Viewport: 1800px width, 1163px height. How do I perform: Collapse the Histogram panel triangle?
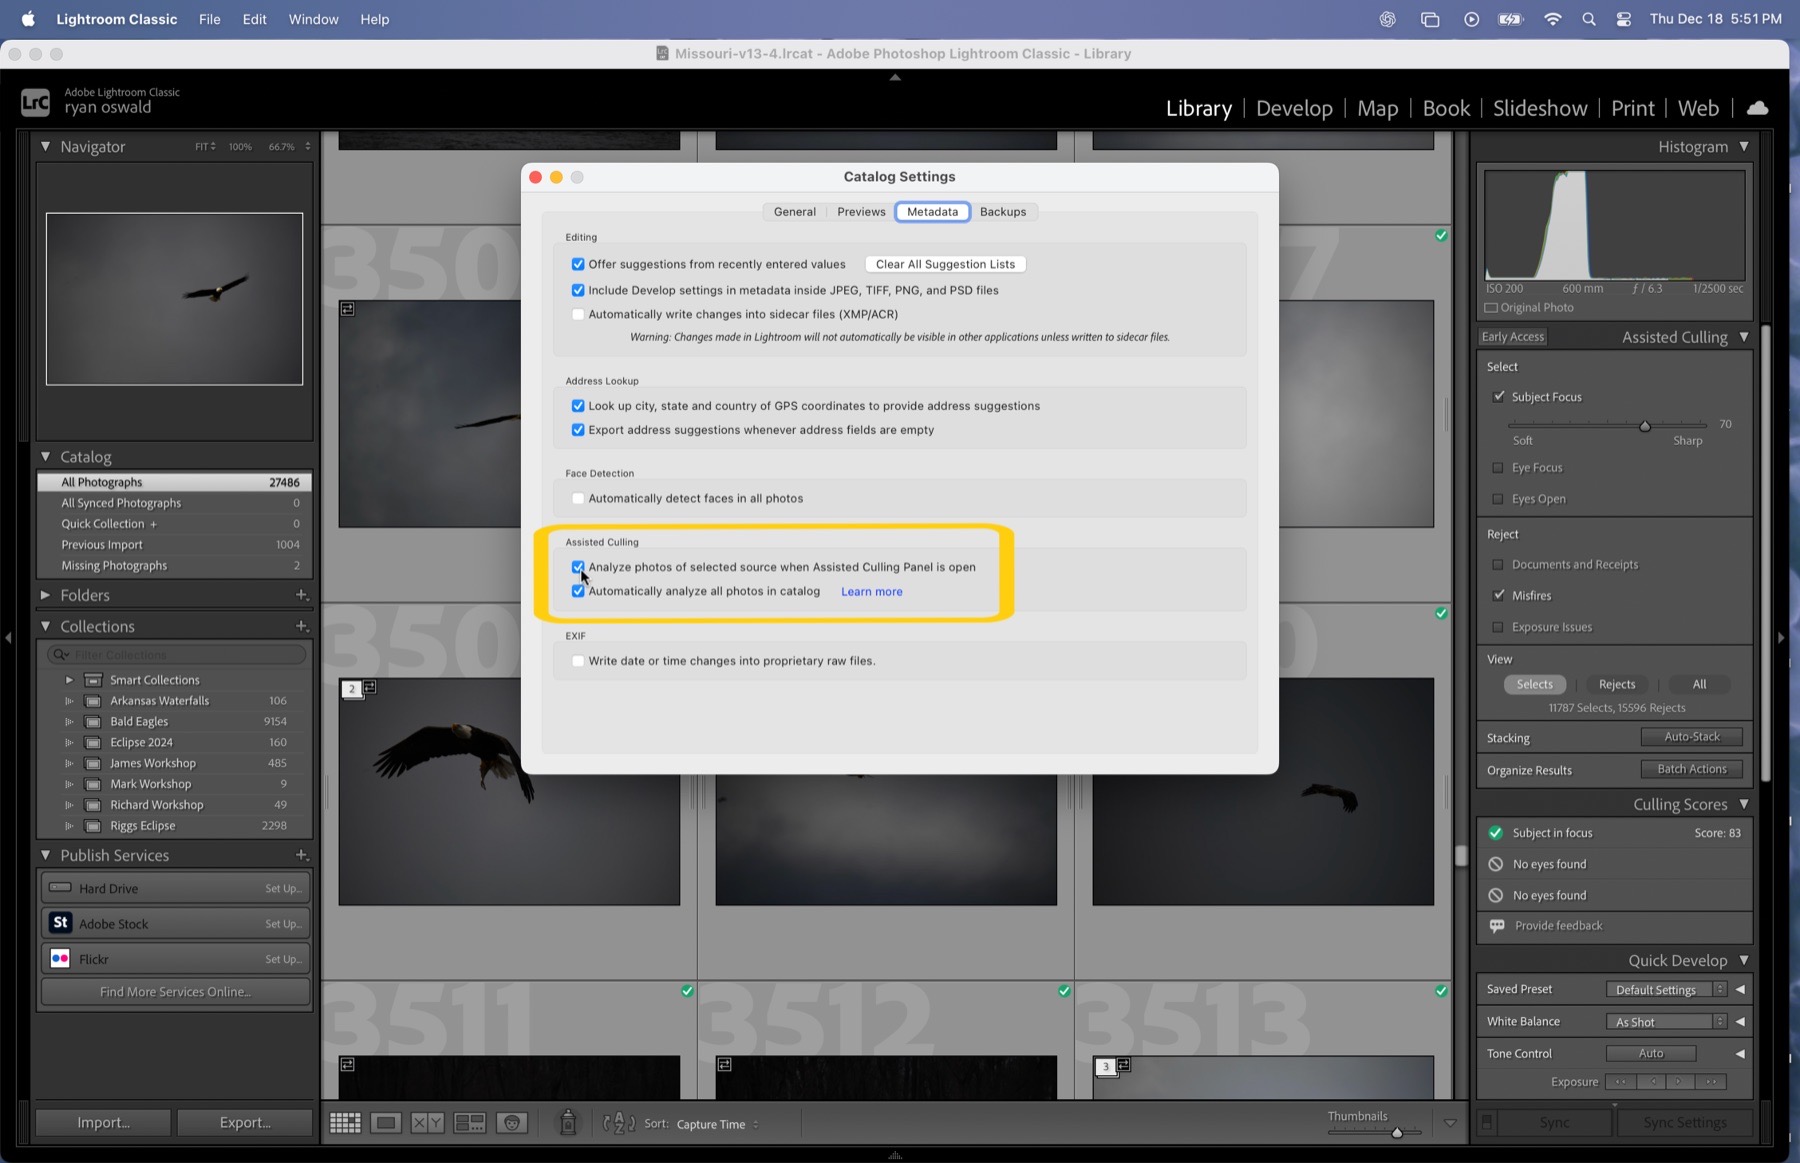(x=1744, y=146)
